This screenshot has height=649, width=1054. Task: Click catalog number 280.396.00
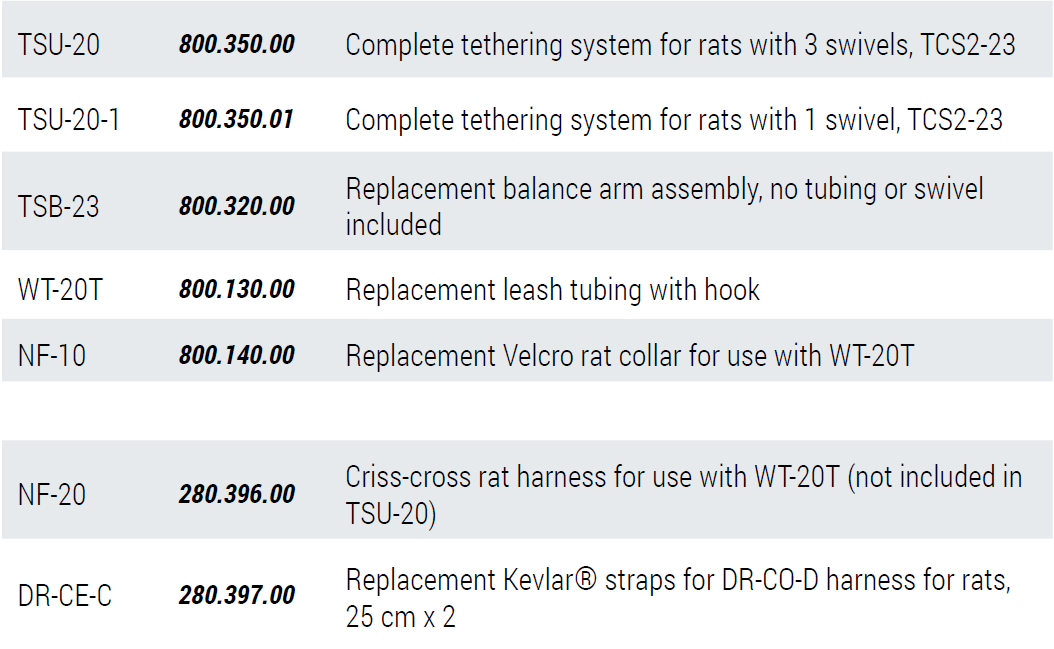[x=237, y=495]
